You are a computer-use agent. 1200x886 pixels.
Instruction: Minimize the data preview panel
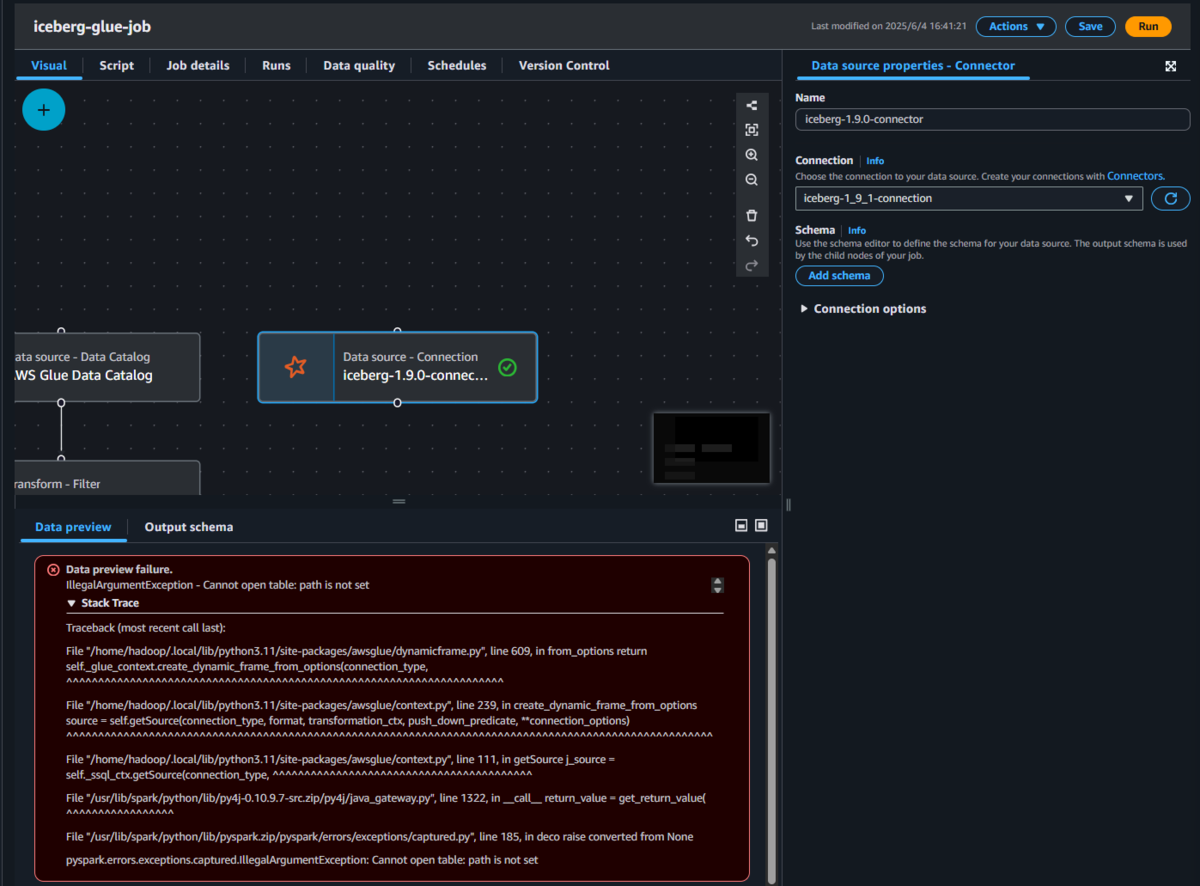click(x=741, y=525)
